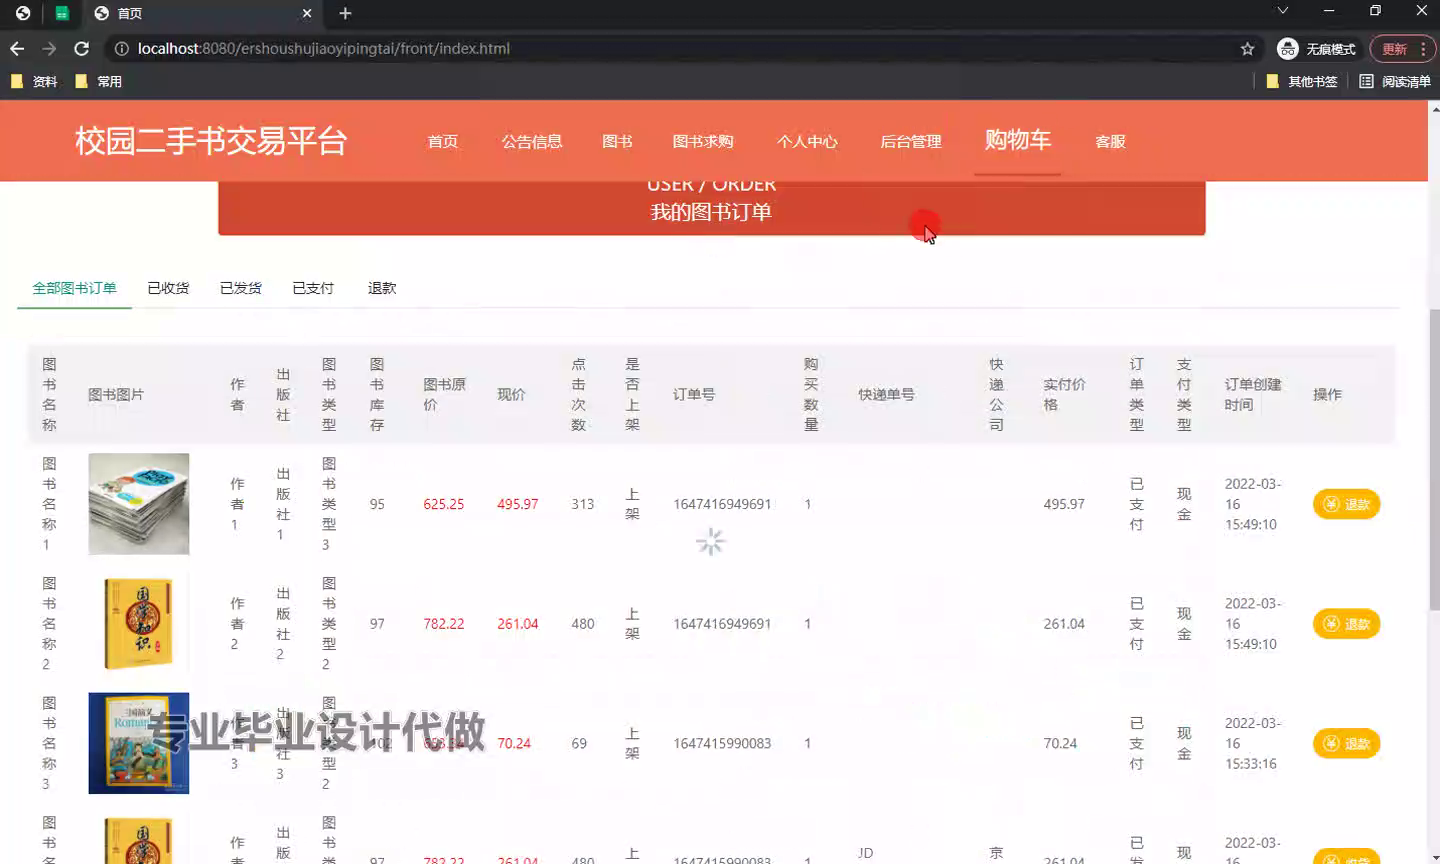Open the 常用 bookmark folder
Screen dimensions: 1440x864
(98, 81)
